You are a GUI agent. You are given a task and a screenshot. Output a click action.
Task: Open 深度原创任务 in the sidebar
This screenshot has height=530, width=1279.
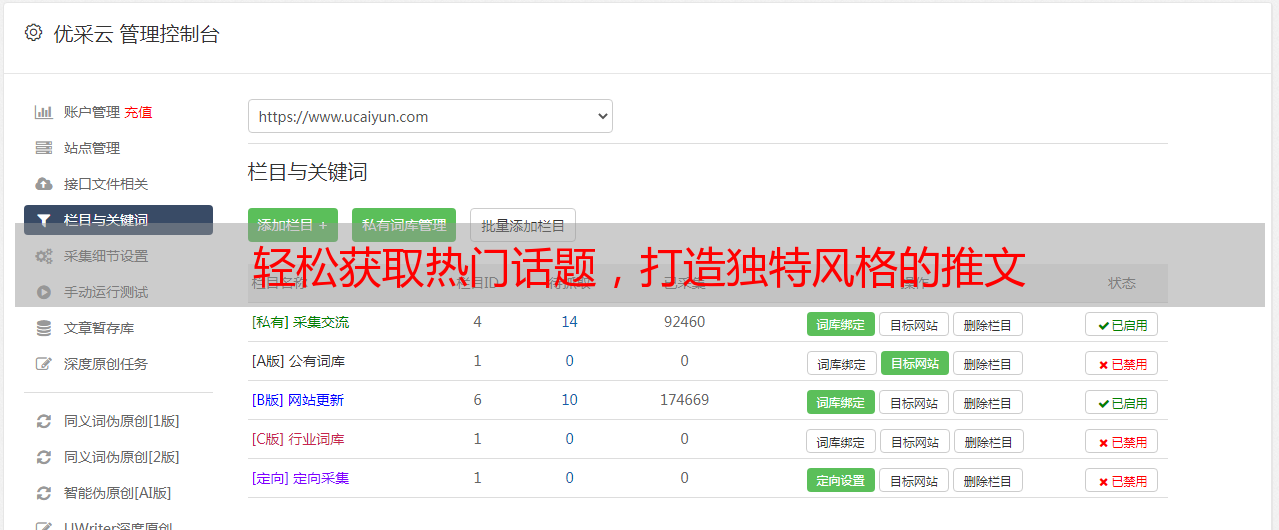(x=106, y=364)
